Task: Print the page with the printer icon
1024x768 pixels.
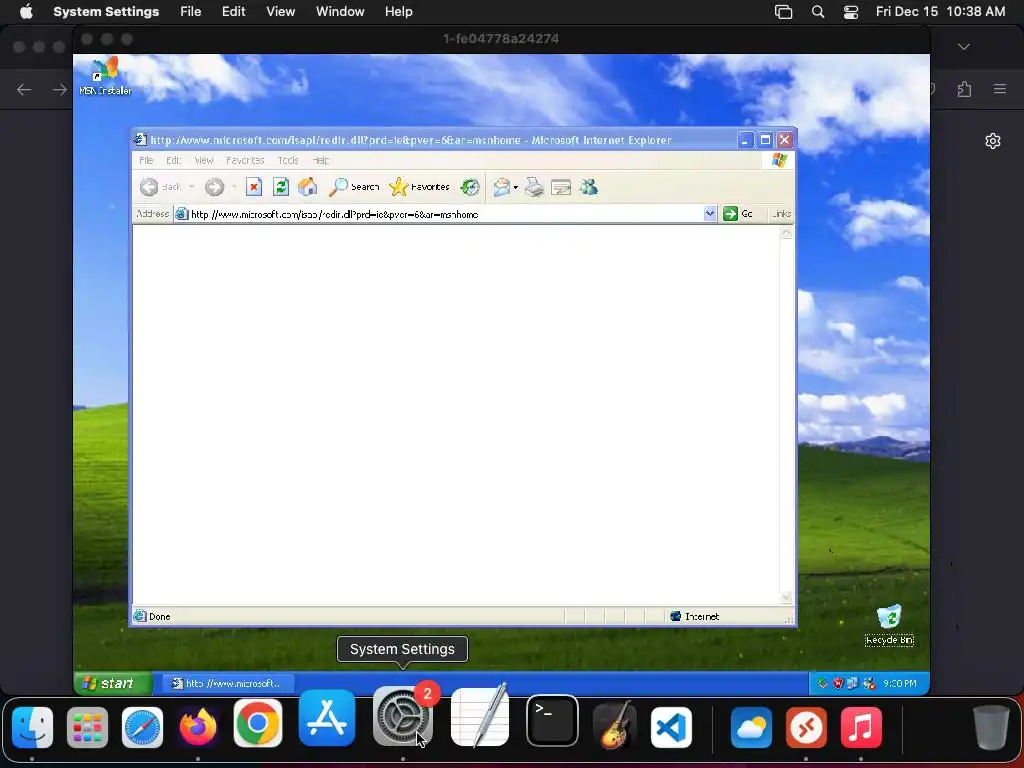Action: (534, 187)
